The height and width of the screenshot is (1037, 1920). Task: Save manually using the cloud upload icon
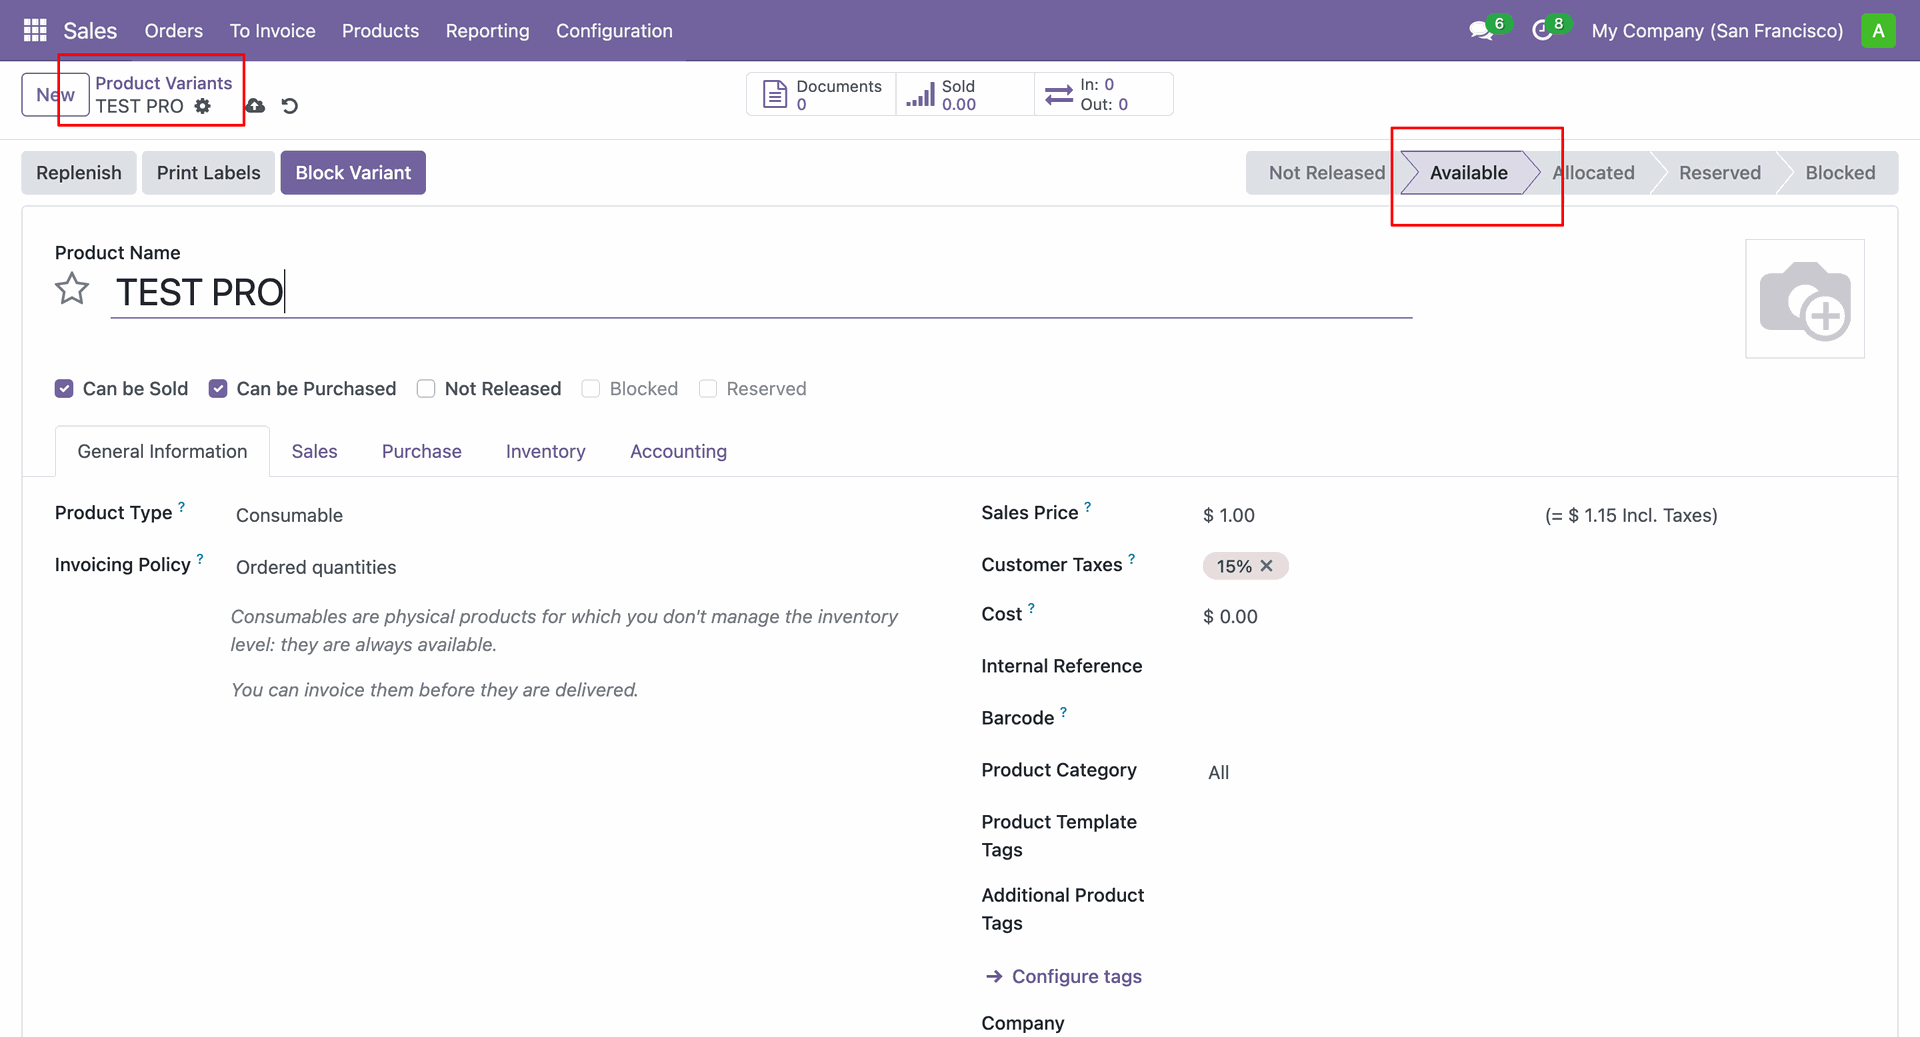pos(256,106)
